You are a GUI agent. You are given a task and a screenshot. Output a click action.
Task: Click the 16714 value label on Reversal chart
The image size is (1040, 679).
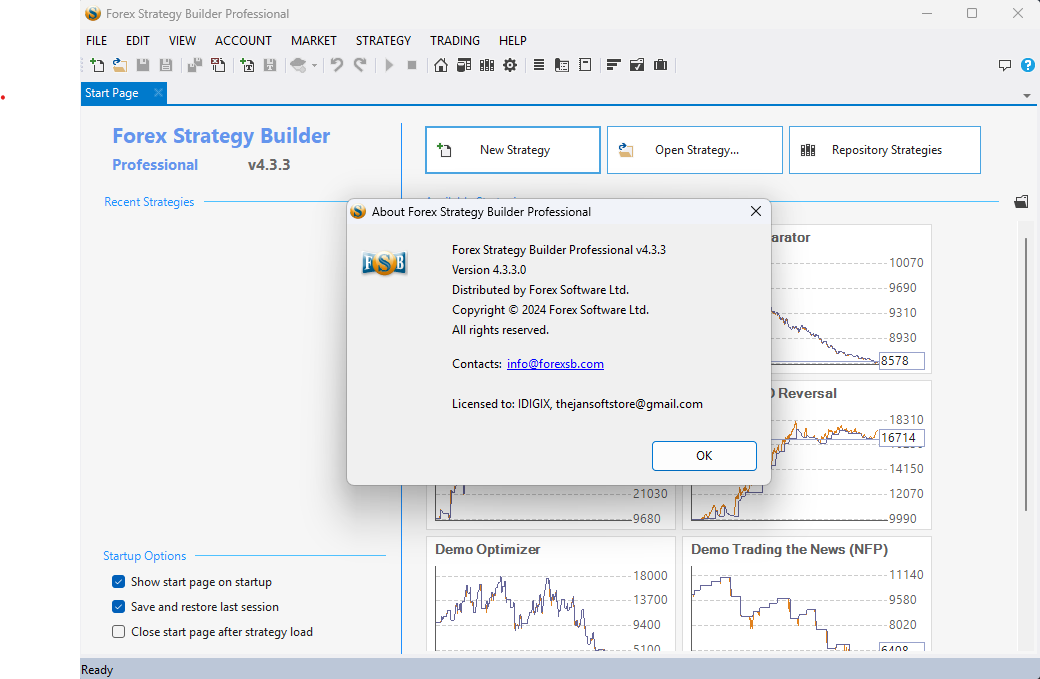tap(901, 438)
